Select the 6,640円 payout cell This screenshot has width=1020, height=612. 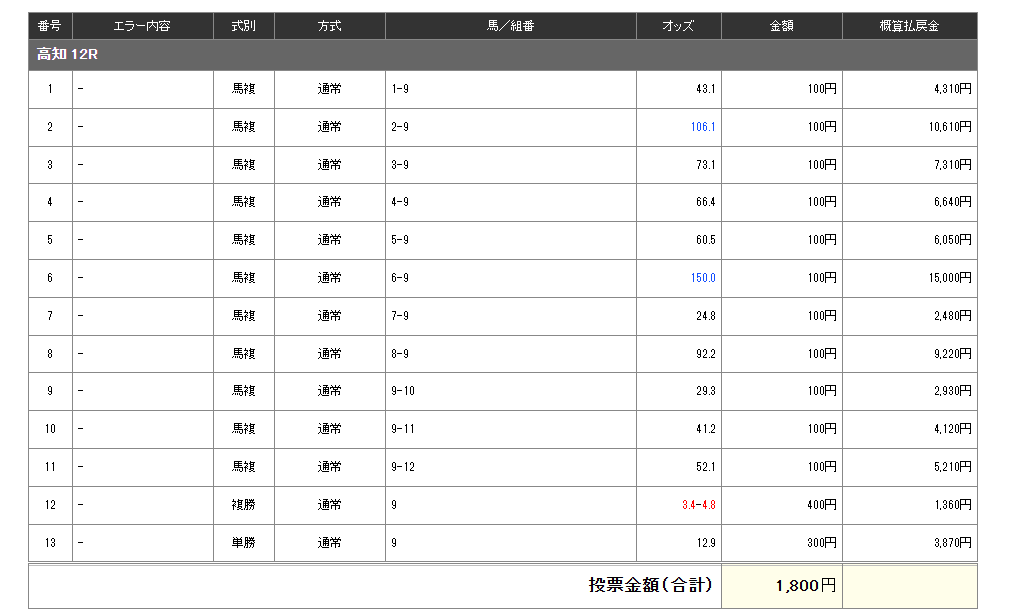click(909, 202)
